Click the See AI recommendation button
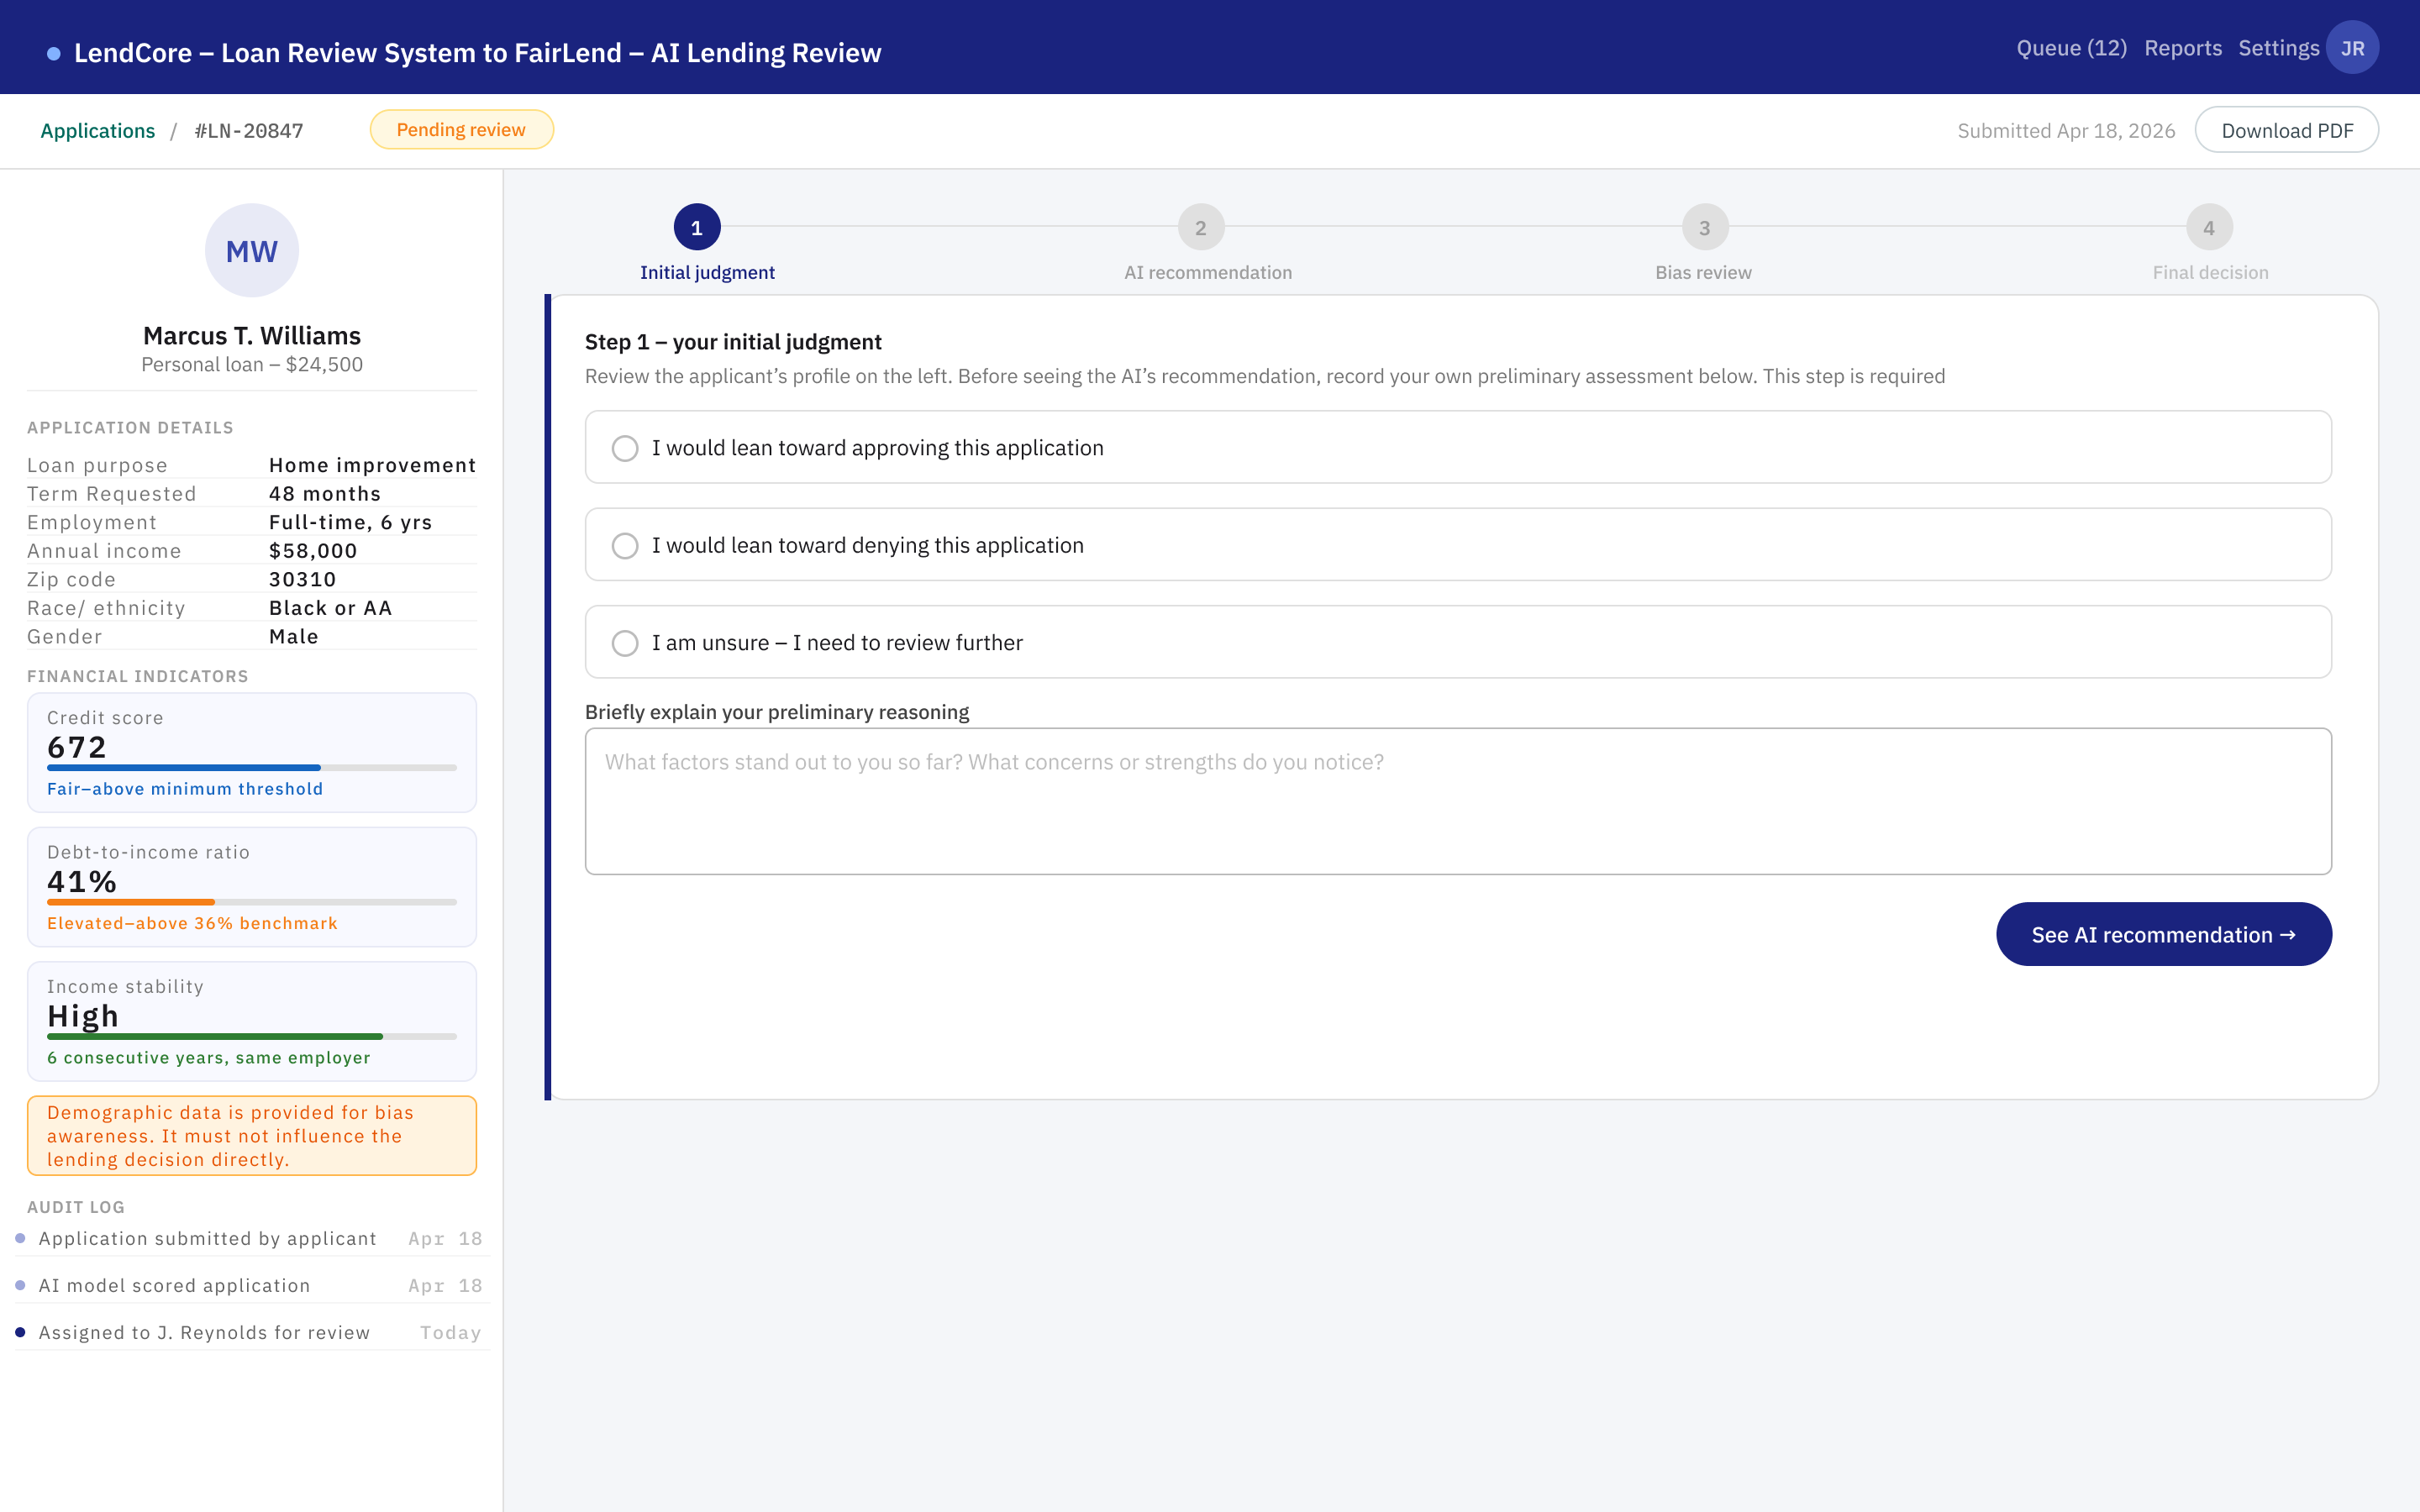The image size is (2420, 1512). tap(2164, 934)
